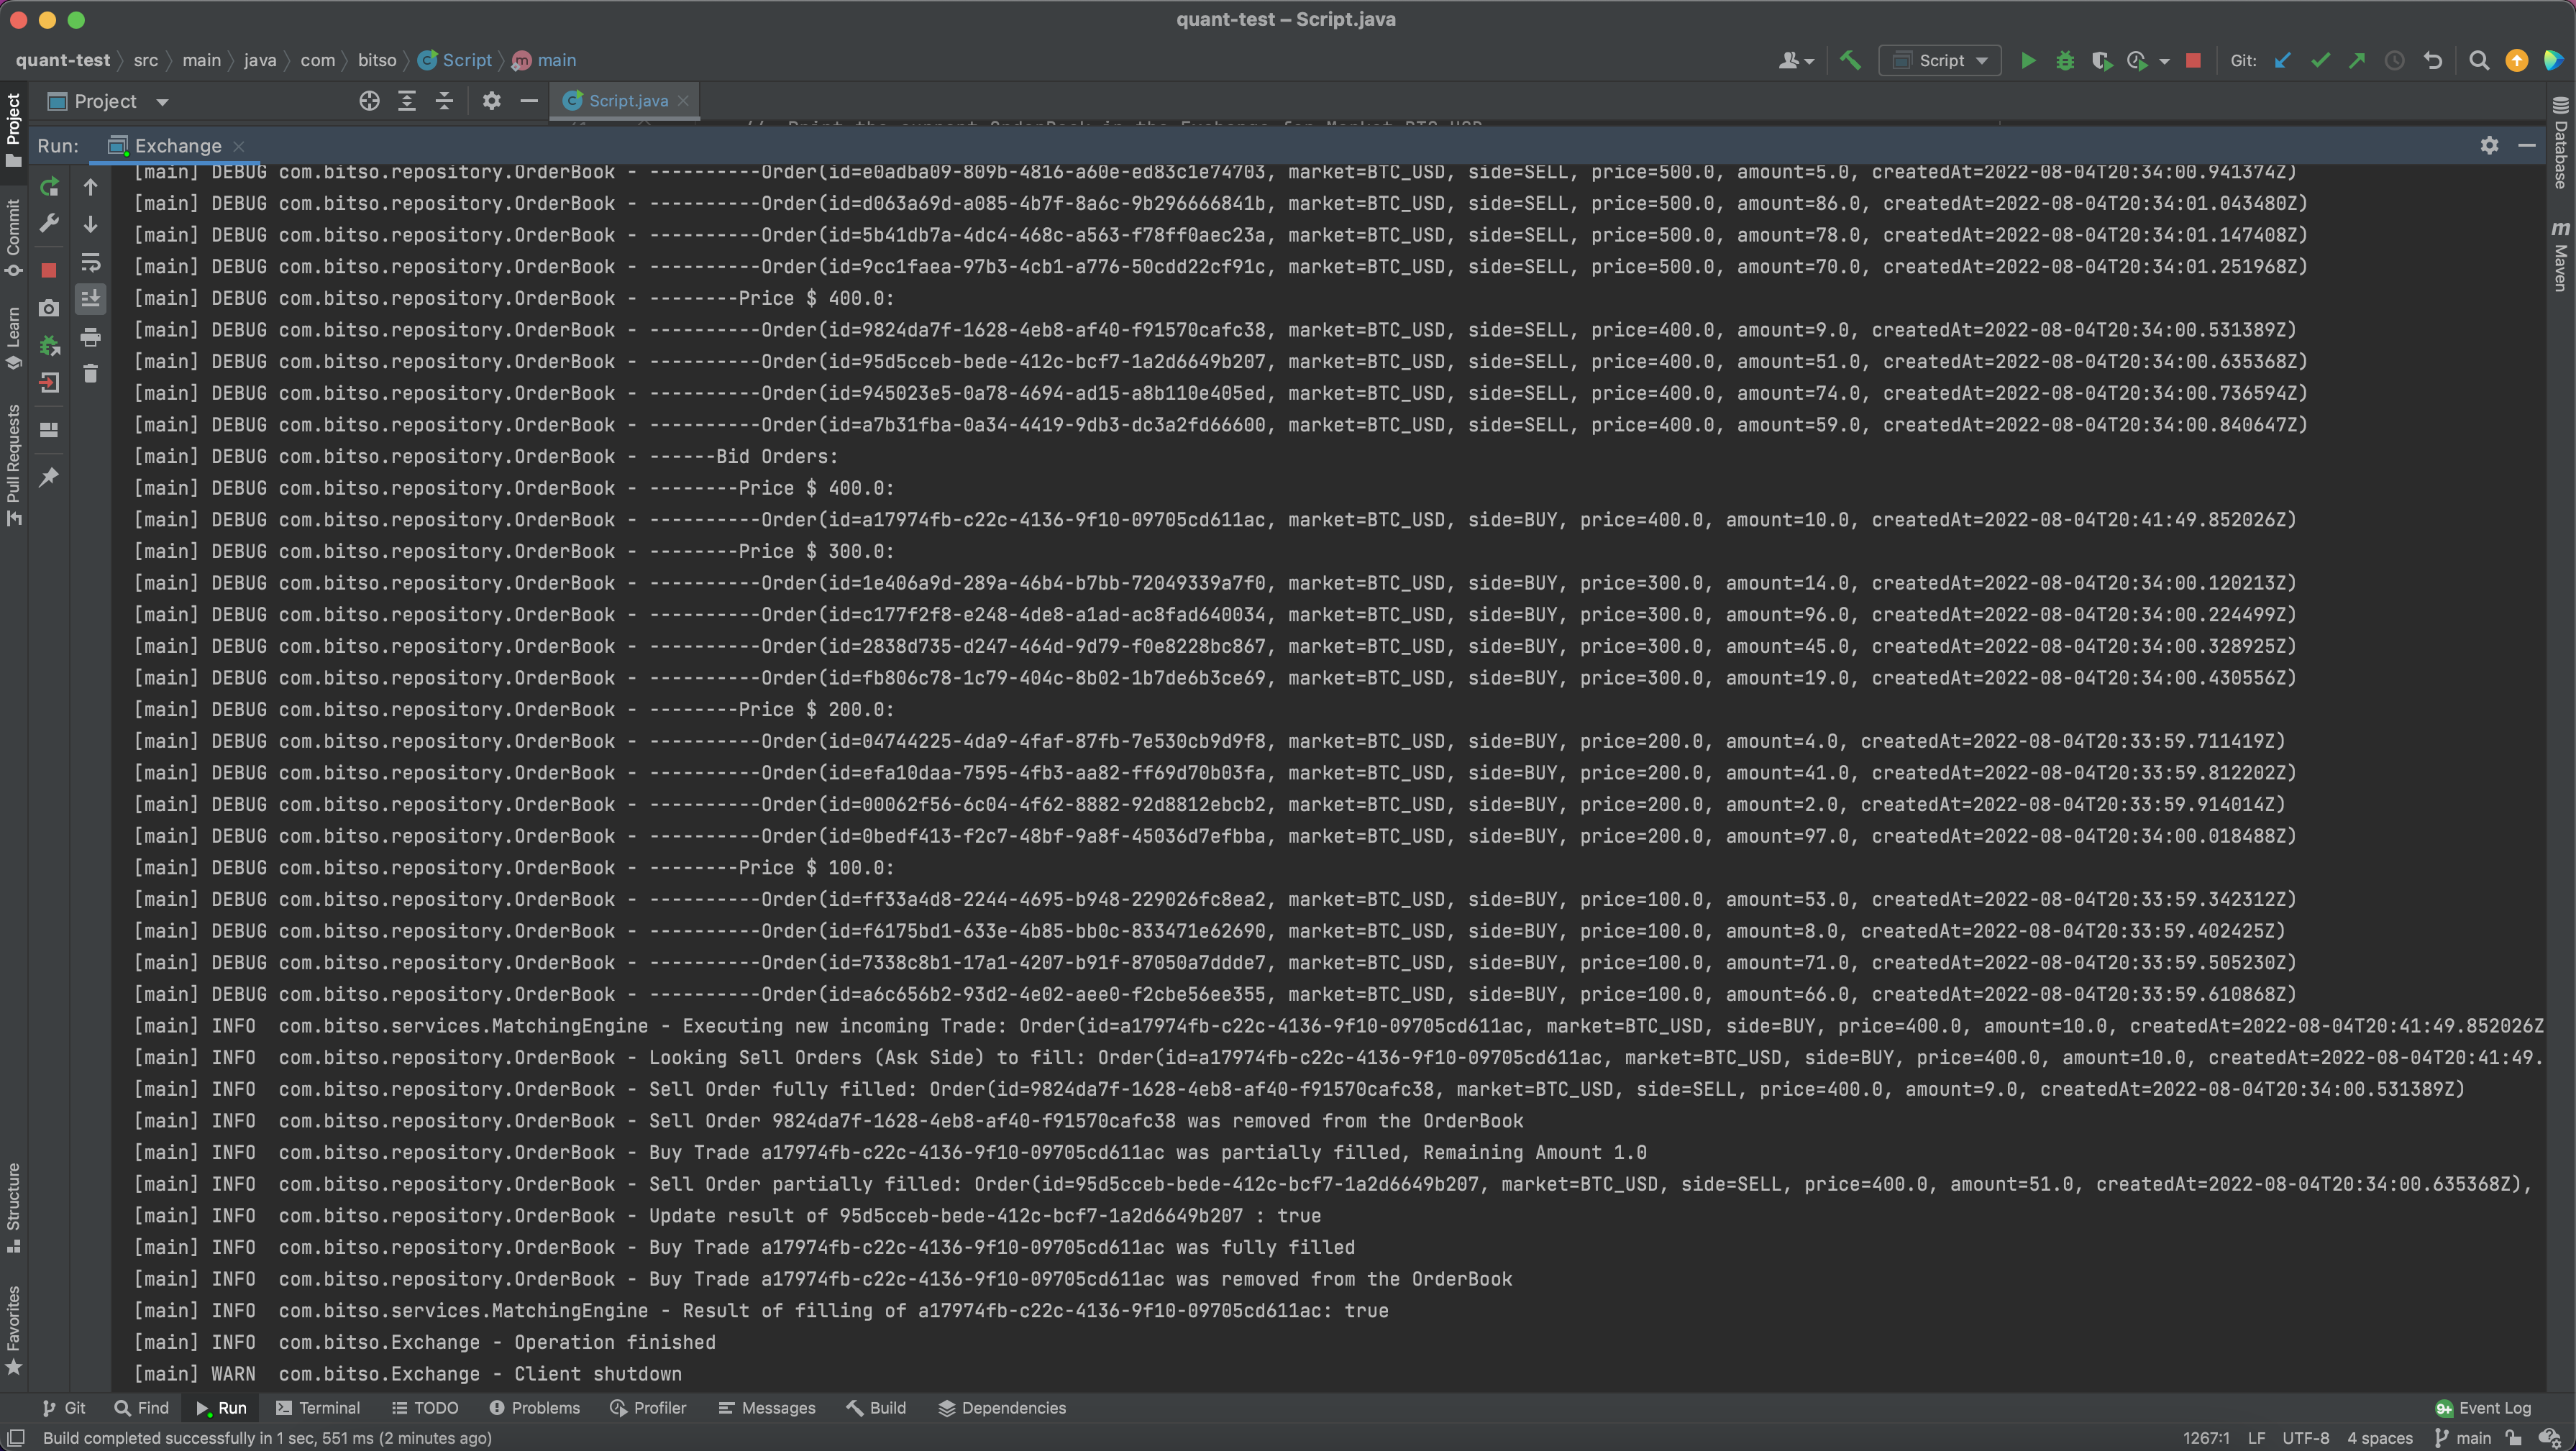Click Git Update Project blue arrow
Image resolution: width=2576 pixels, height=1451 pixels.
pyautogui.click(x=2282, y=61)
